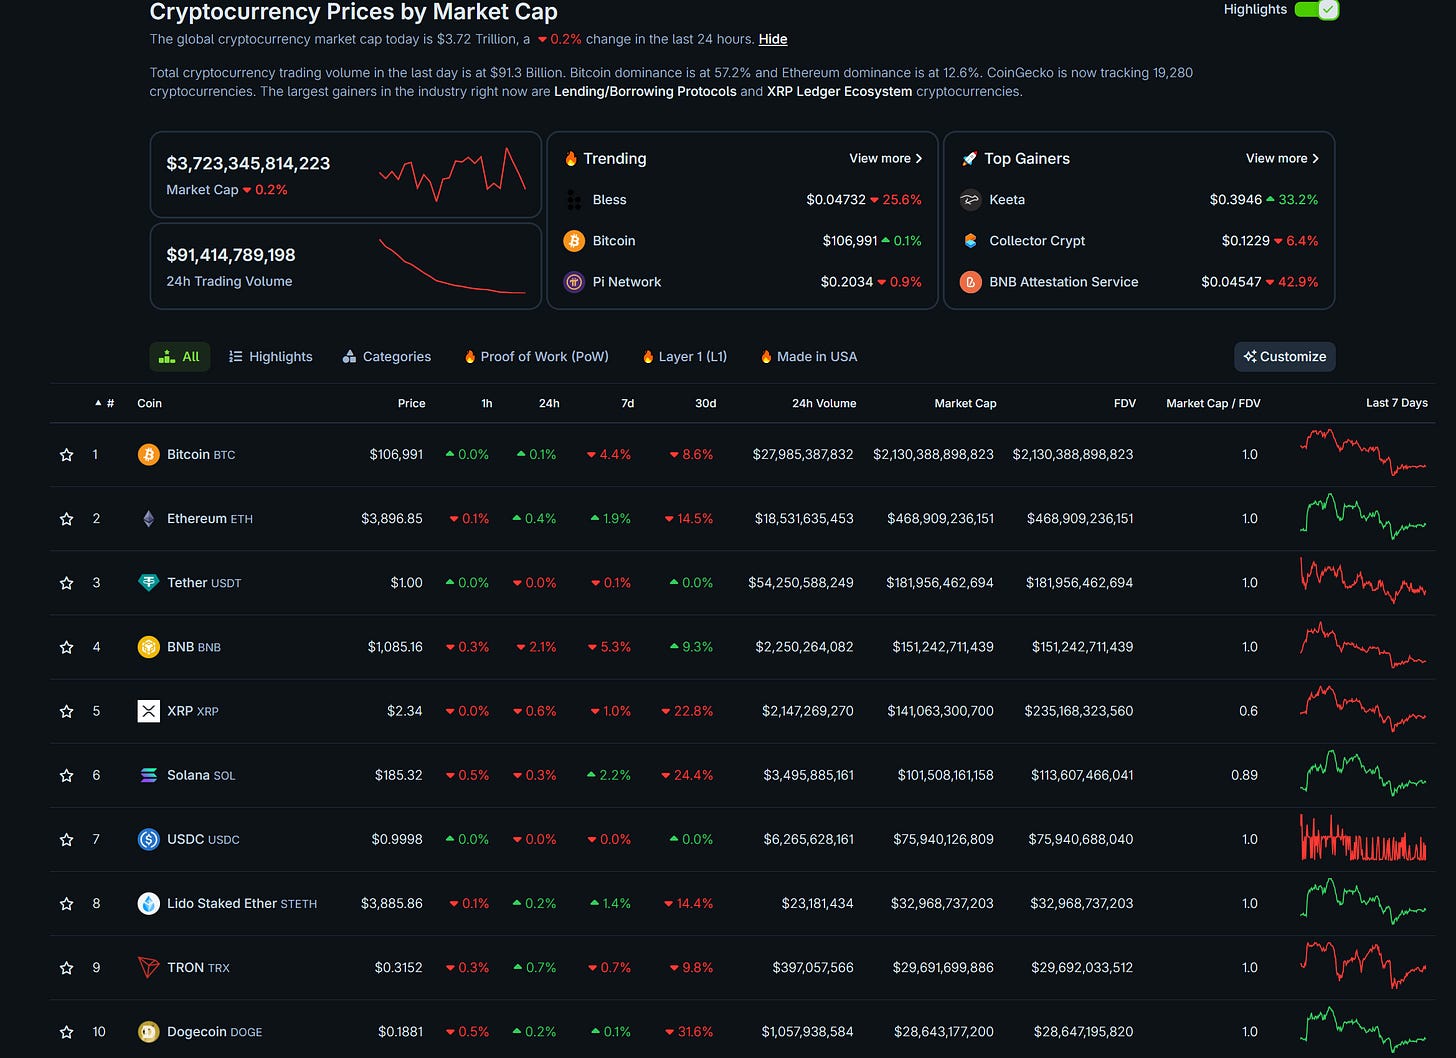This screenshot has height=1058, width=1456.
Task: Click the XRP logo icon
Action: [x=148, y=711]
